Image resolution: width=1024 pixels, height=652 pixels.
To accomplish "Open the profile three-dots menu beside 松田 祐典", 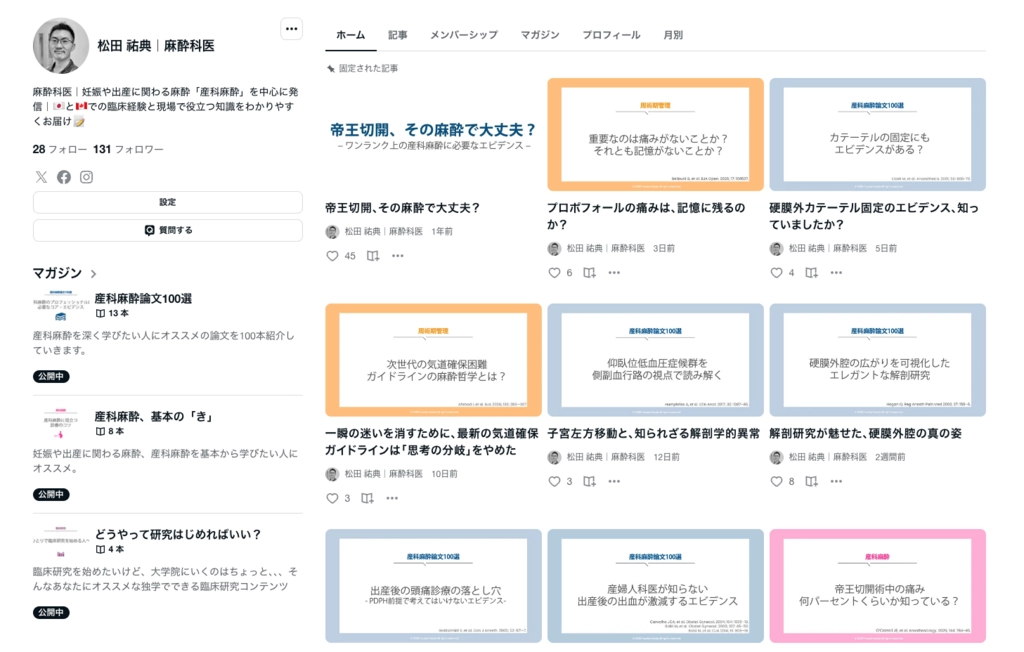I will (x=291, y=29).
